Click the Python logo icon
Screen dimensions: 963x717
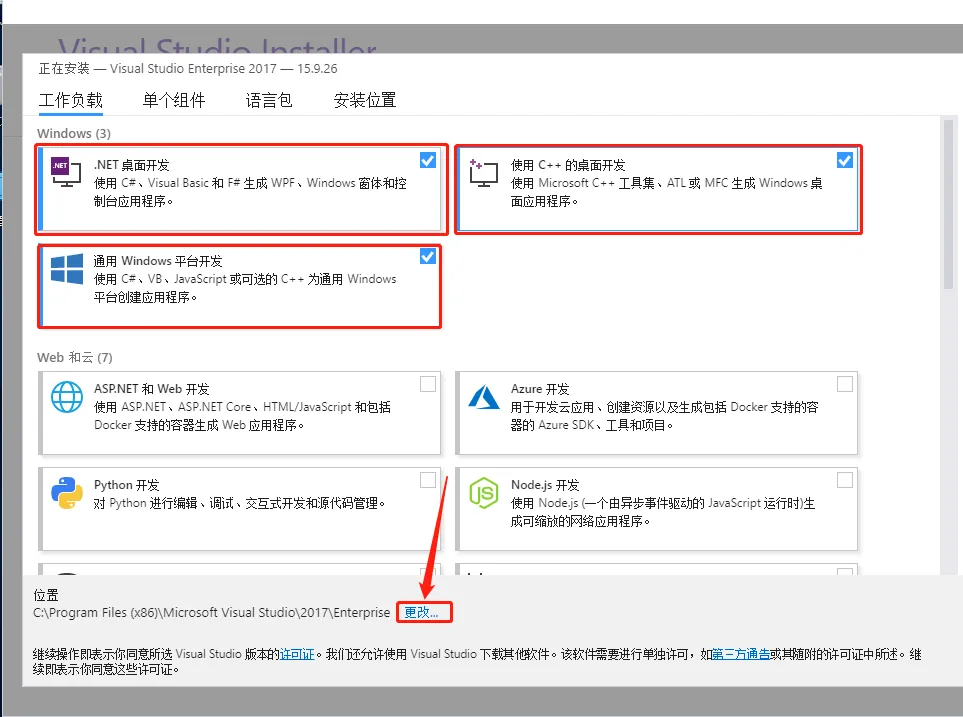click(67, 493)
